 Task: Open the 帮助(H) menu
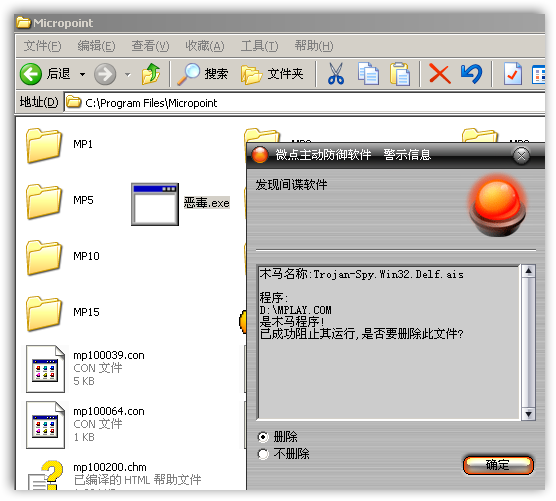coord(314,46)
